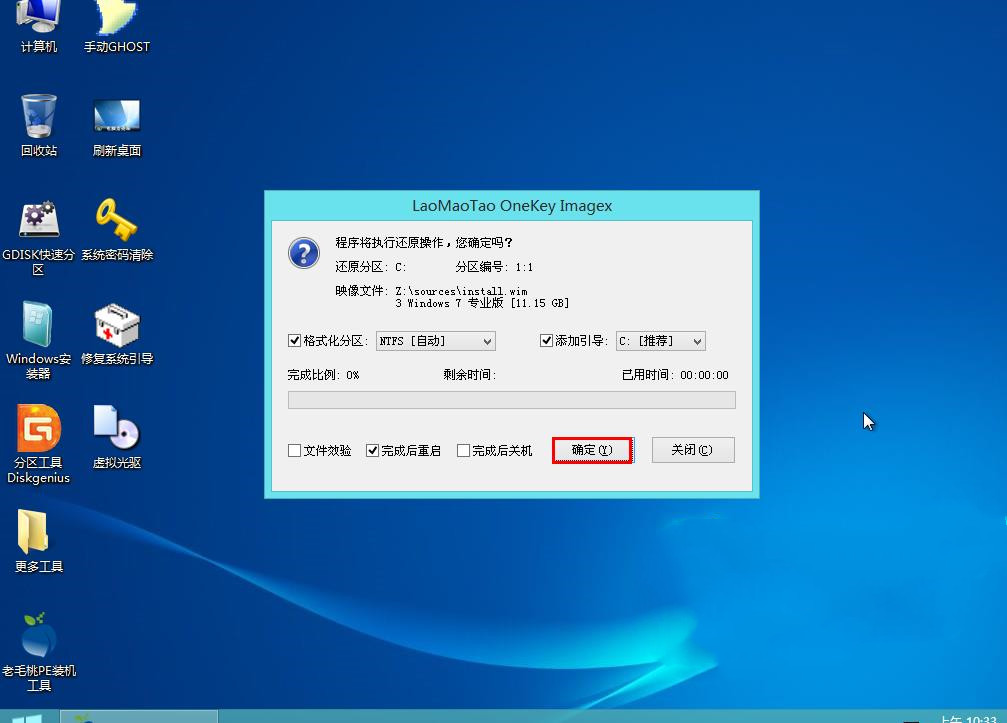Click the LaoMaoTao OneKey Imagex title bar
The image size is (1007, 723).
tap(512, 206)
